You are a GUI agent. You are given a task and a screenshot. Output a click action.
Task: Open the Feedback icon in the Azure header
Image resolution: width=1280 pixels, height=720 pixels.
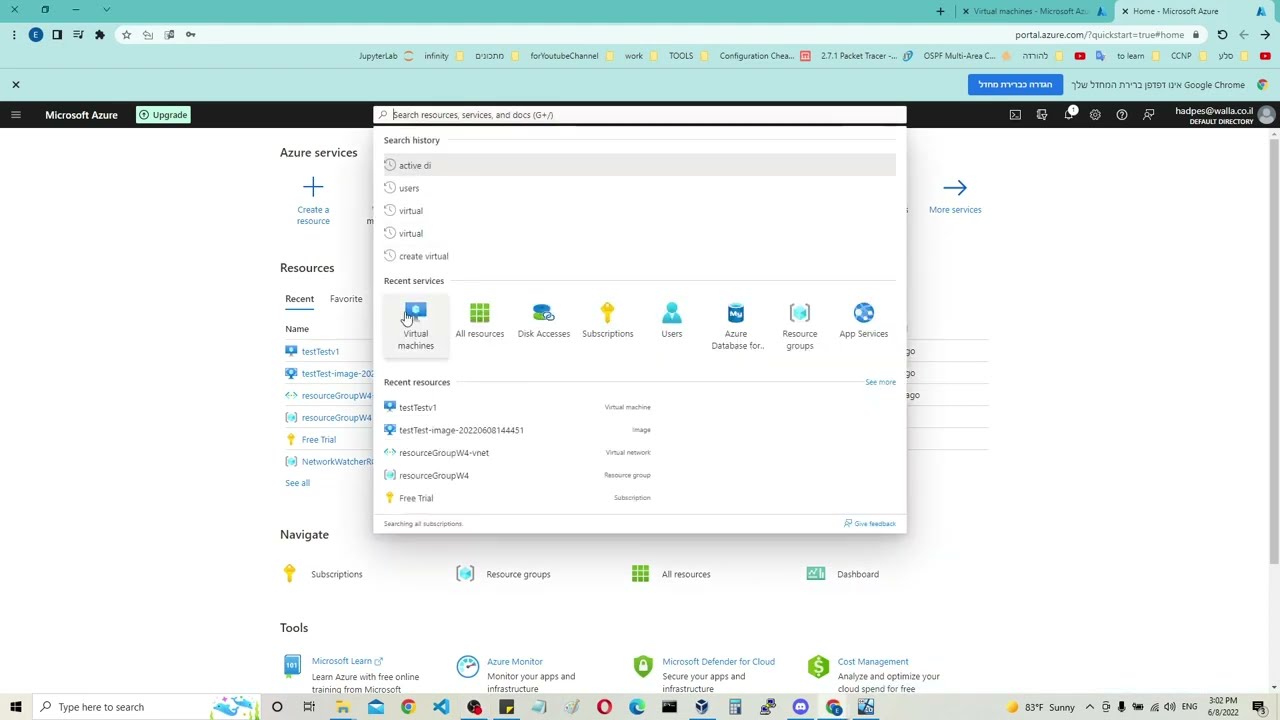pos(1149,115)
